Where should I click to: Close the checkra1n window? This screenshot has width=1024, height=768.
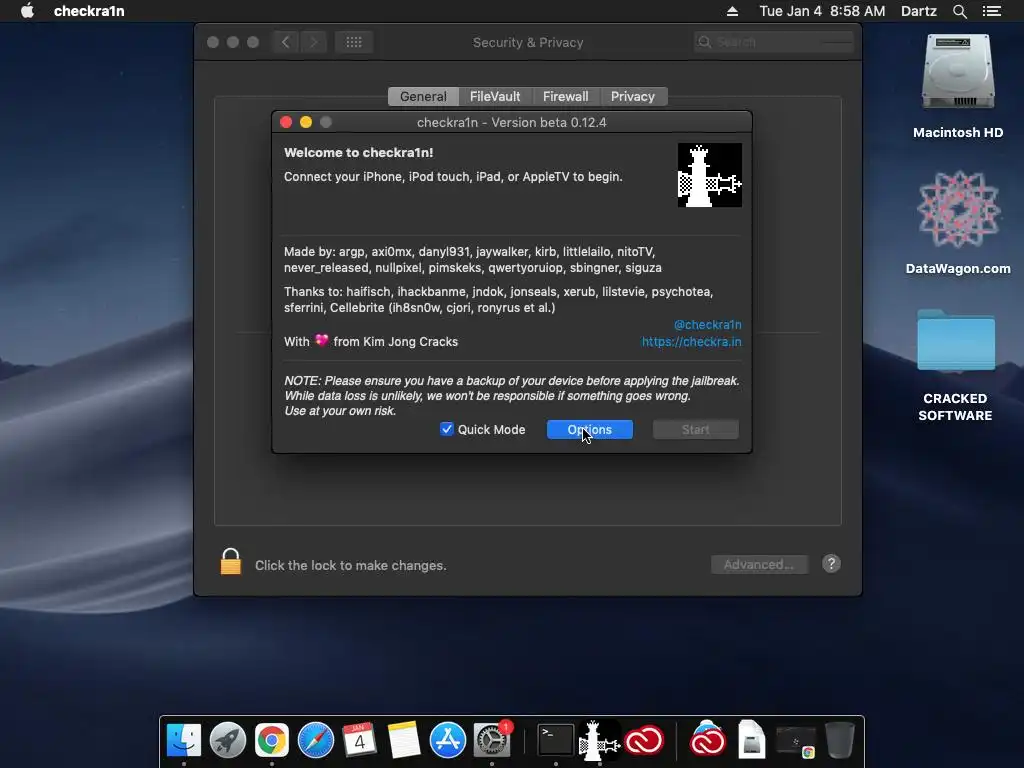coord(286,122)
